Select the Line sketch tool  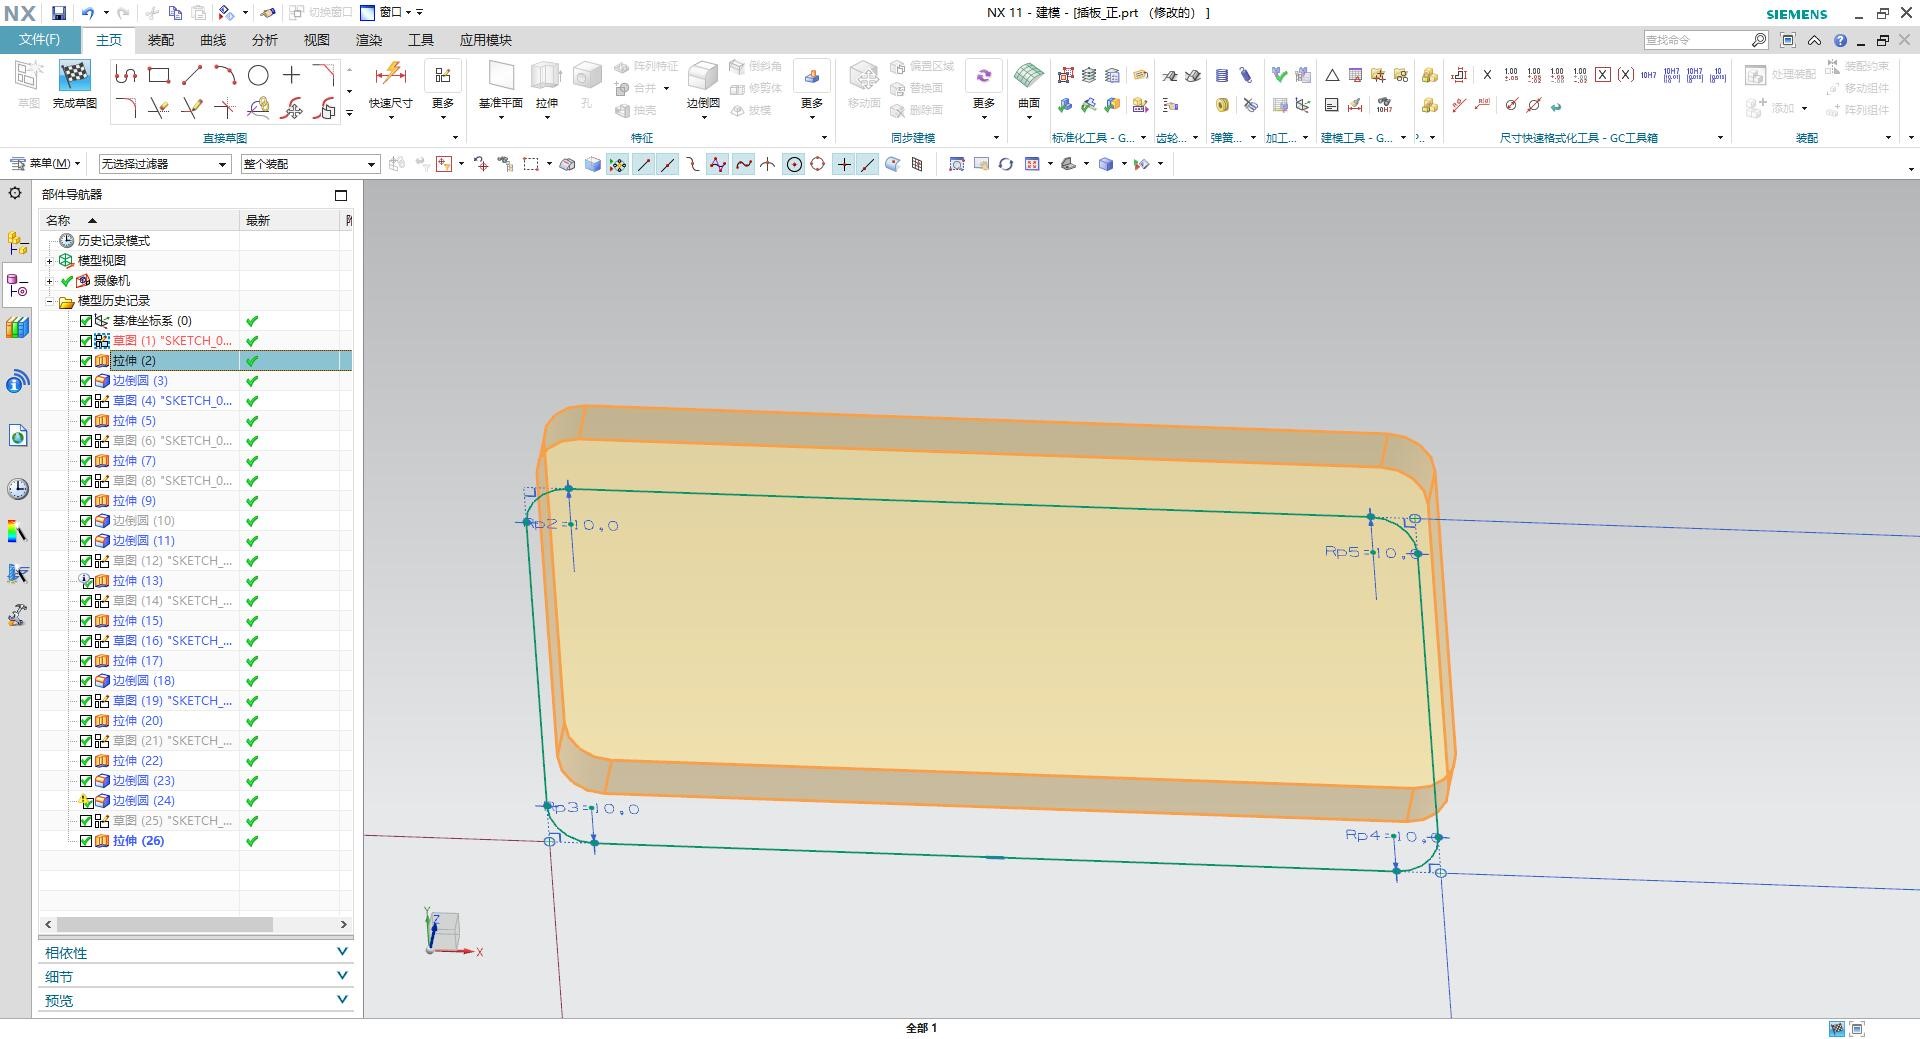point(192,75)
